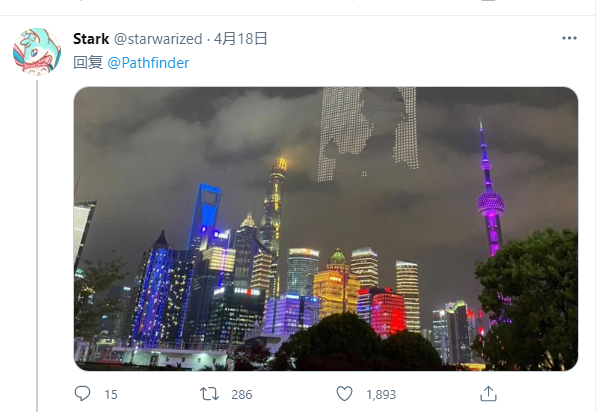Click the blue-lit skyscraper in the photo

pyautogui.click(x=203, y=217)
